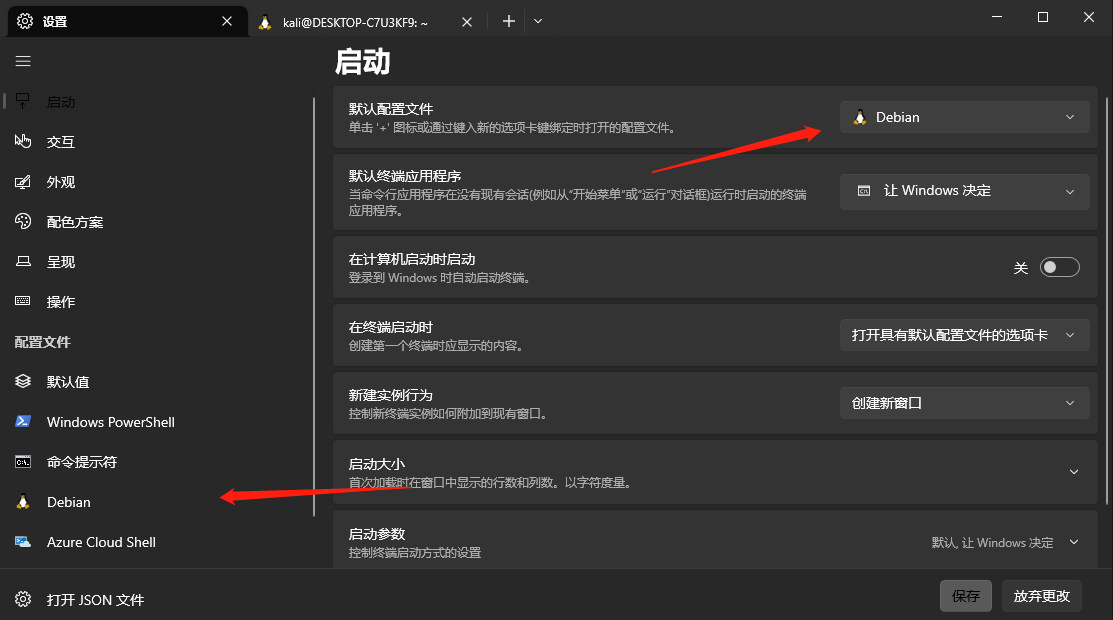1113x620 pixels.
Task: Open the 呈现 (Rendering) settings page
Action: pyautogui.click(x=60, y=262)
